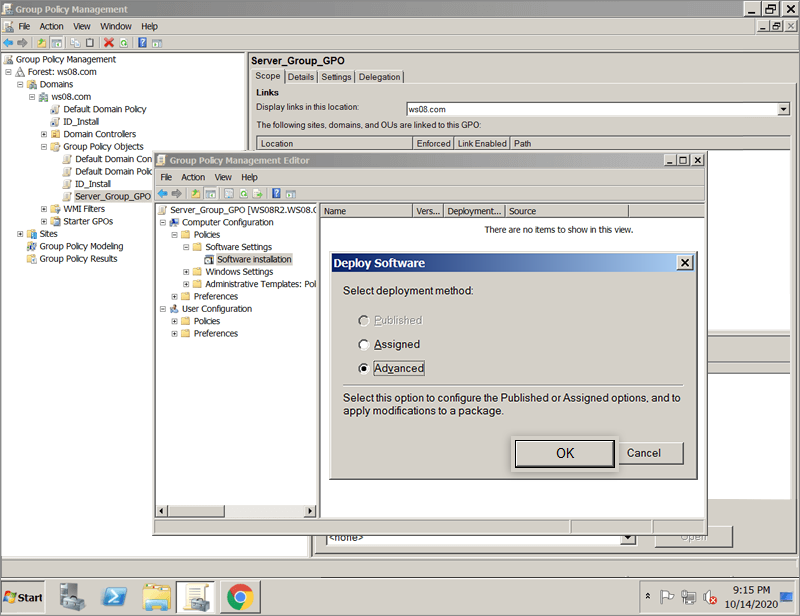Click the Help icon in Group Policy Management toolbar
This screenshot has height=616, width=800.
pos(143,43)
